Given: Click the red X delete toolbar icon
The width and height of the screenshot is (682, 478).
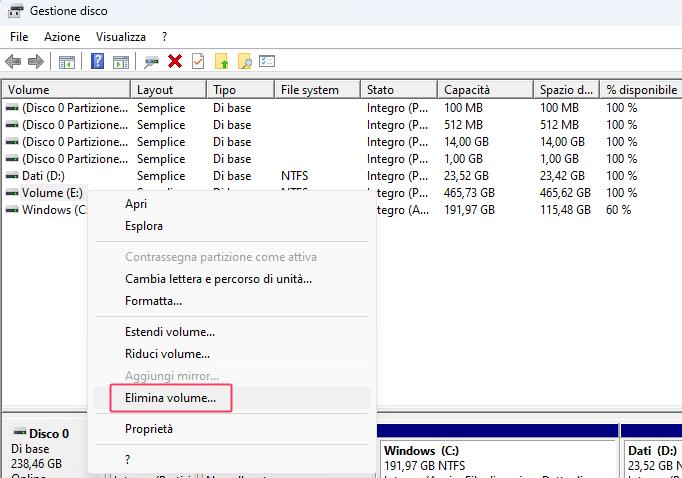Looking at the screenshot, I should pyautogui.click(x=175, y=61).
